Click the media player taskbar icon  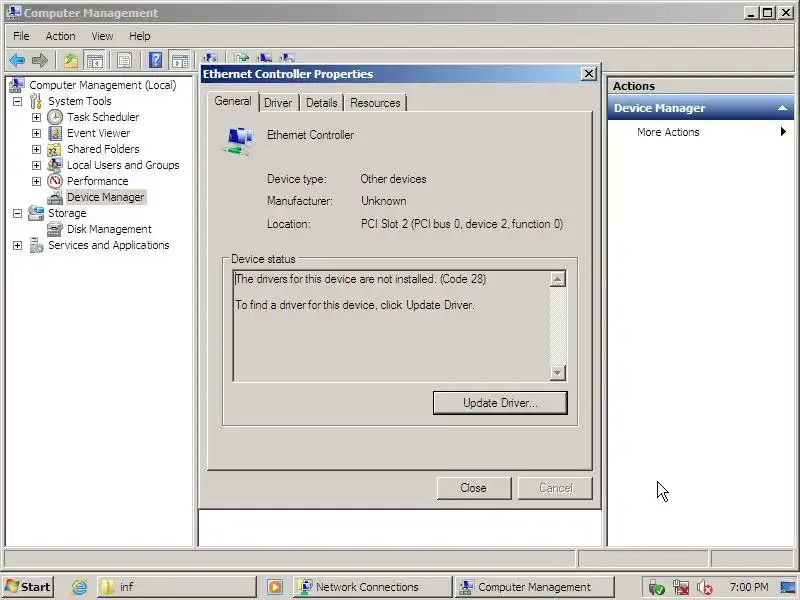274,587
